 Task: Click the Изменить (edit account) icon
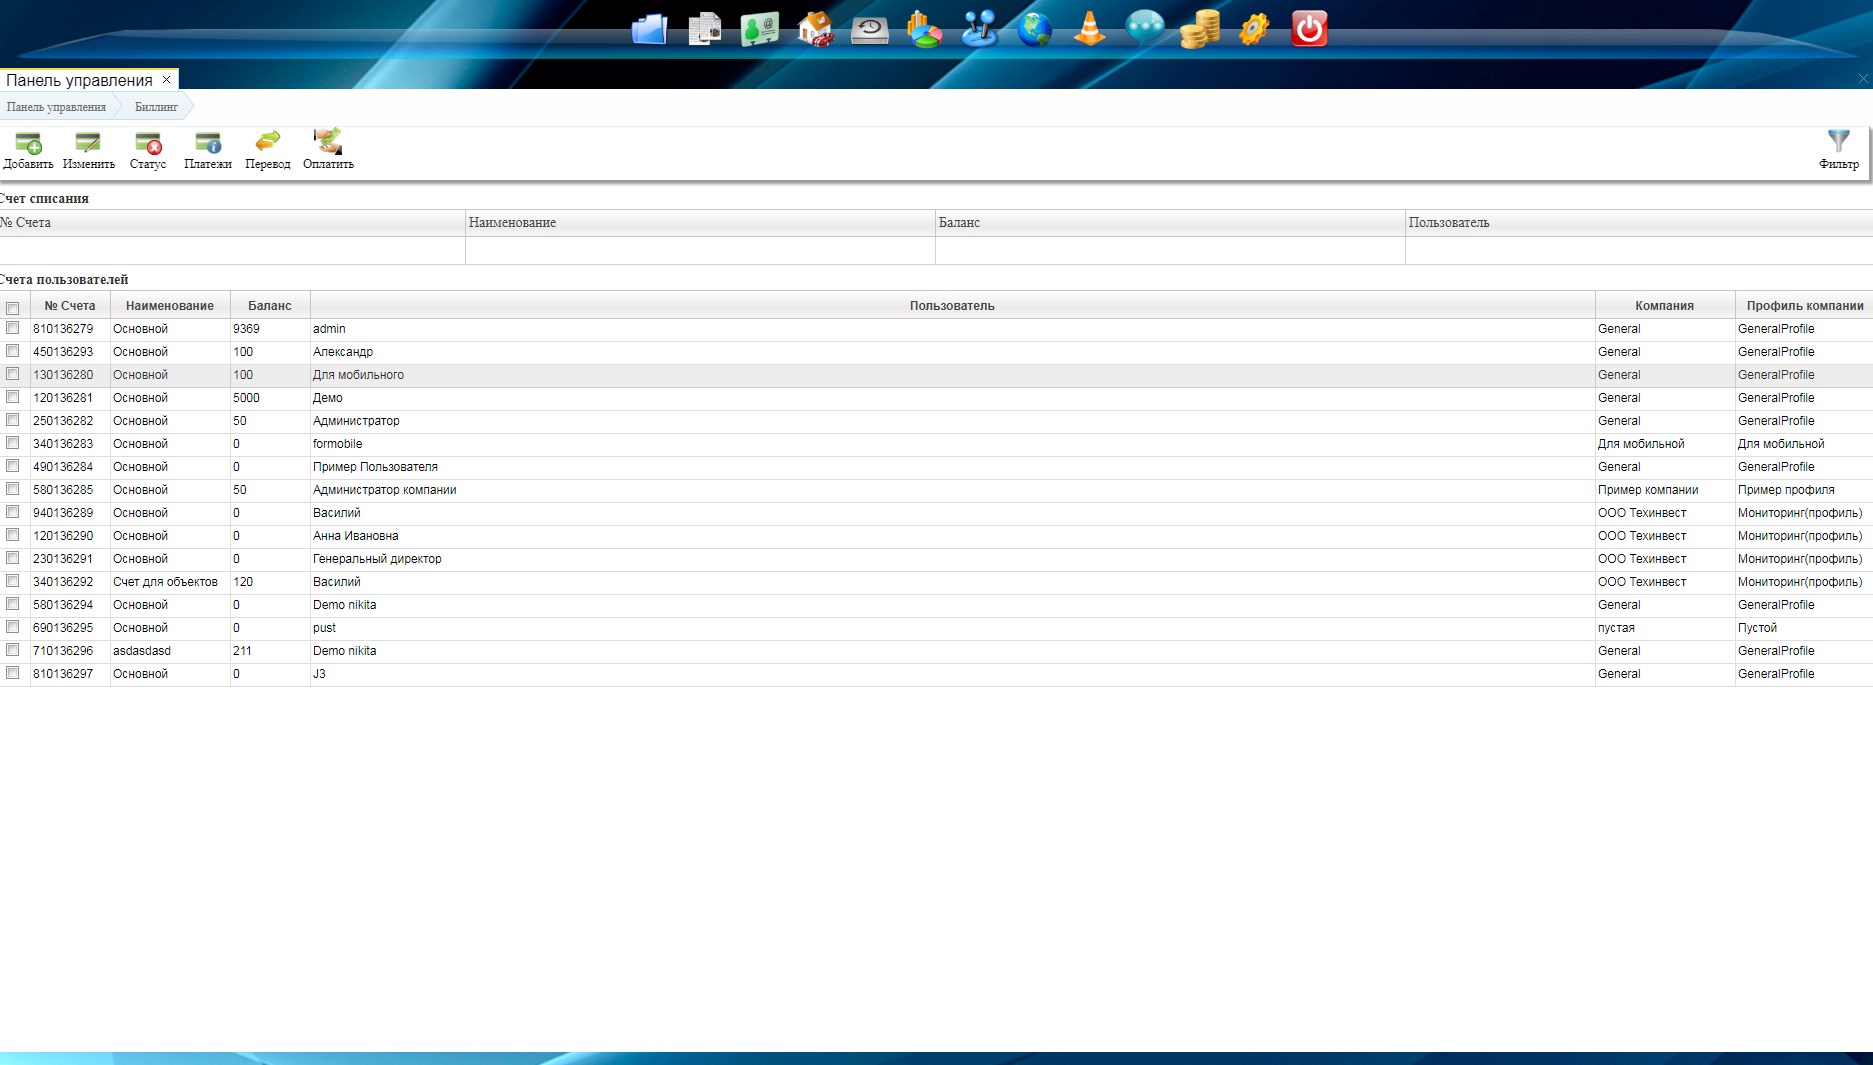[88, 143]
